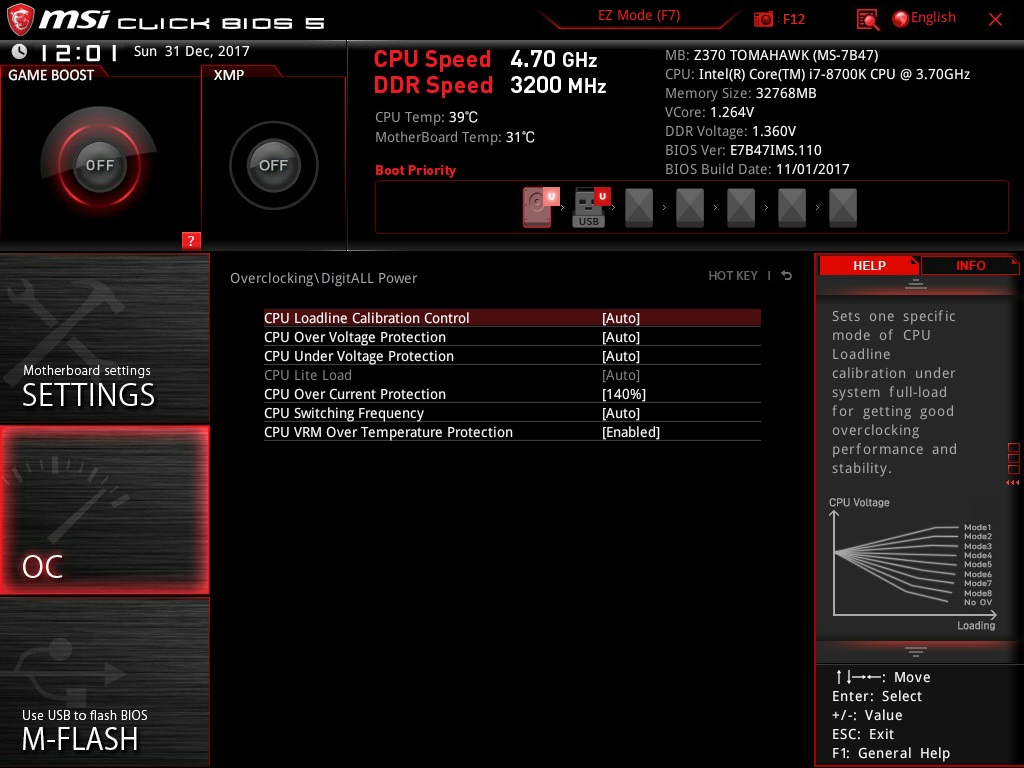The width and height of the screenshot is (1024, 768).
Task: Open the HOT KEY list
Action: tap(733, 276)
